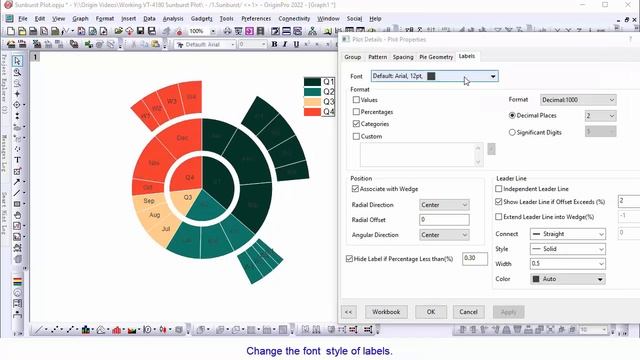Select Significant Digits radio button
This screenshot has height=360, width=640.
pos(512,132)
